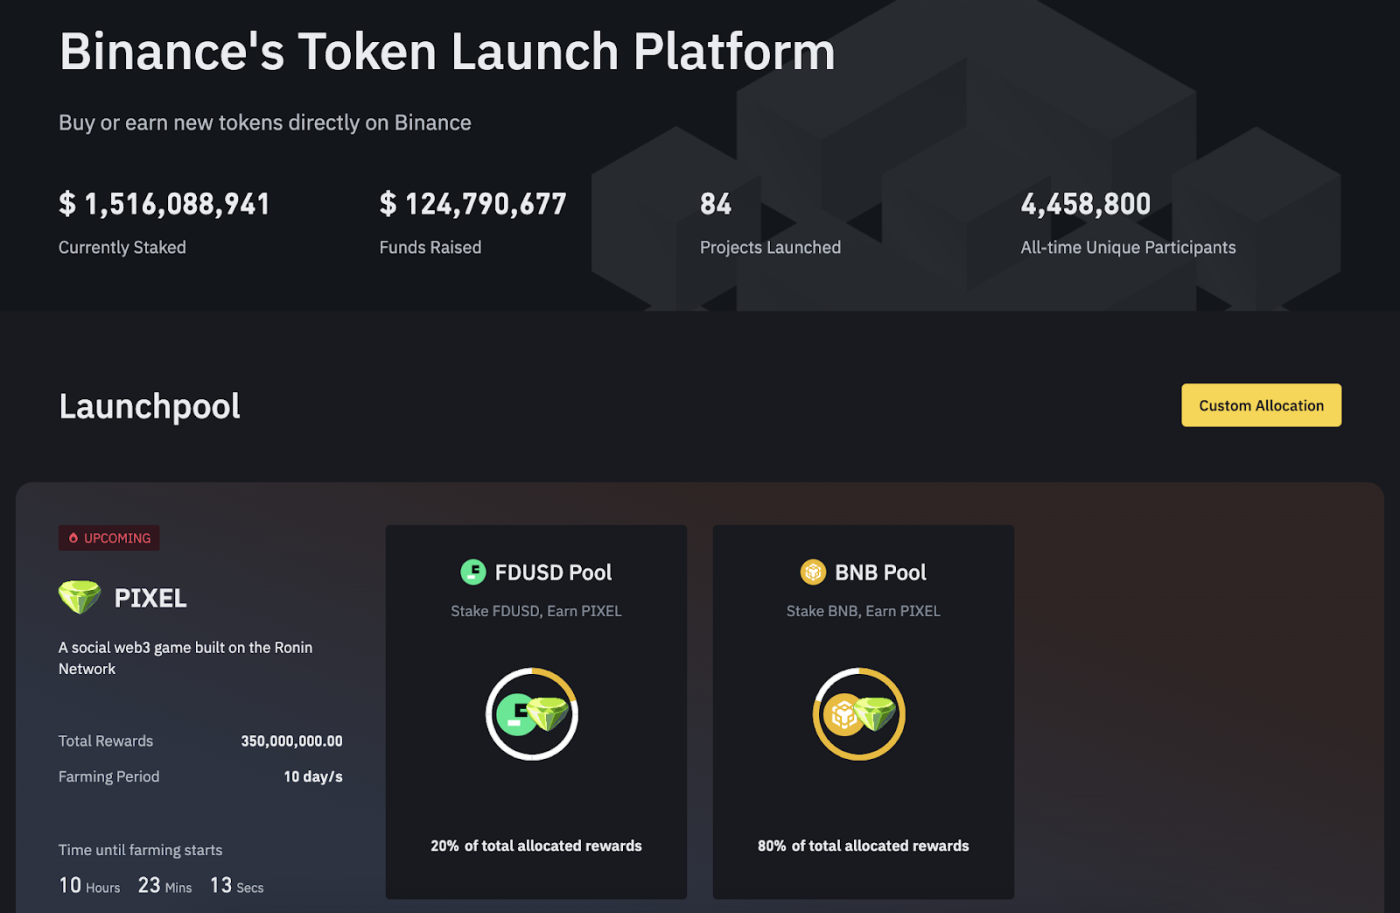The width and height of the screenshot is (1400, 913).
Task: Select the BNB coin icon in the BNB Pool header
Action: point(812,572)
